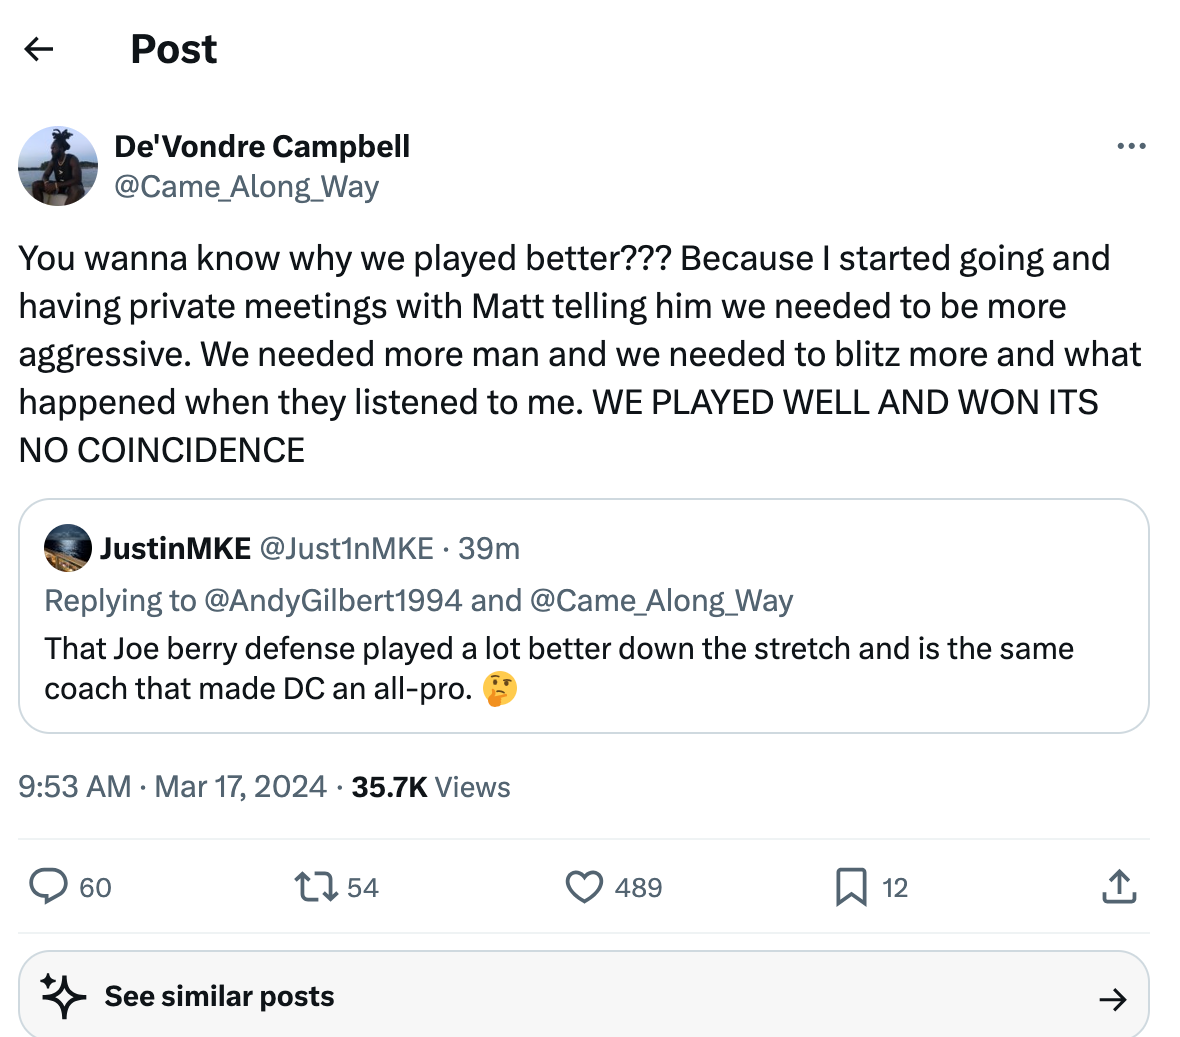Share the post via upload icon
Screen dimensions: 1180x1037
[1119, 887]
